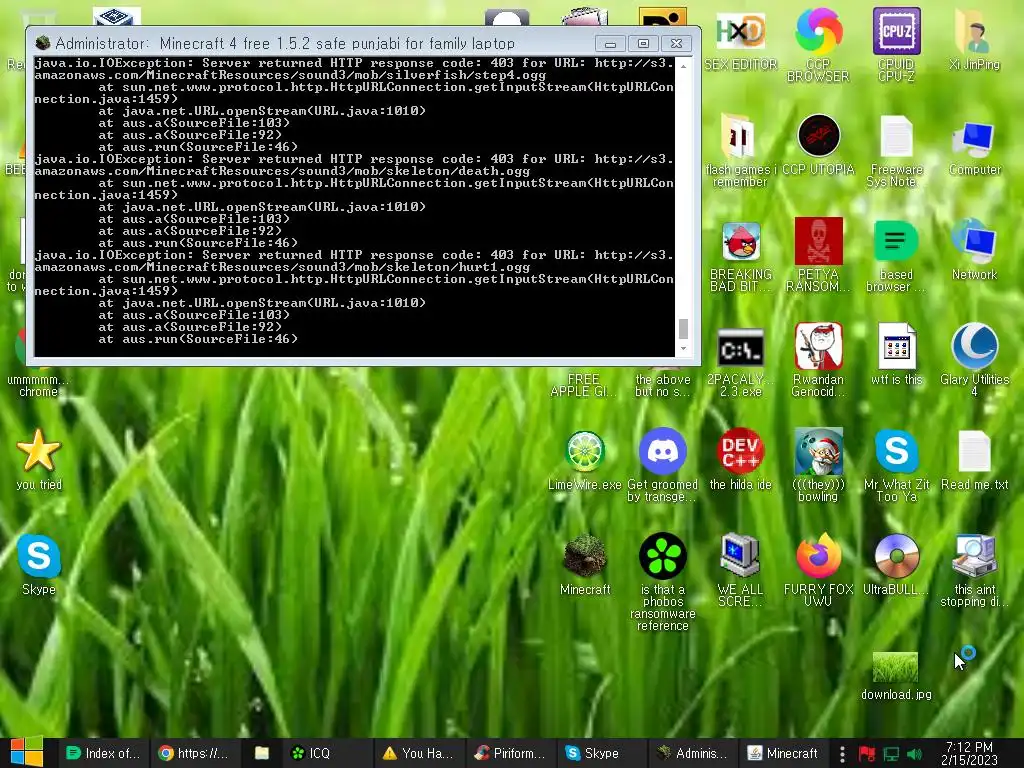Launch the UltraBULL disc icon
This screenshot has height=768, width=1024.
(897, 556)
